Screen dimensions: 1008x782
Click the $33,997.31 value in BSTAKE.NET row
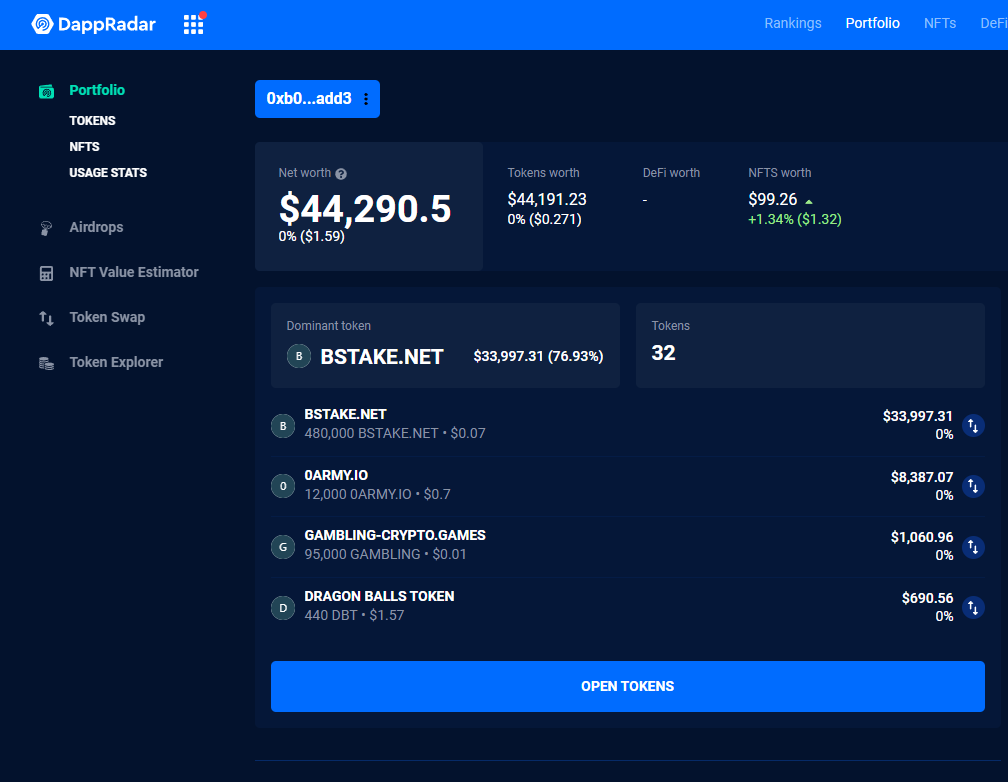pos(917,416)
